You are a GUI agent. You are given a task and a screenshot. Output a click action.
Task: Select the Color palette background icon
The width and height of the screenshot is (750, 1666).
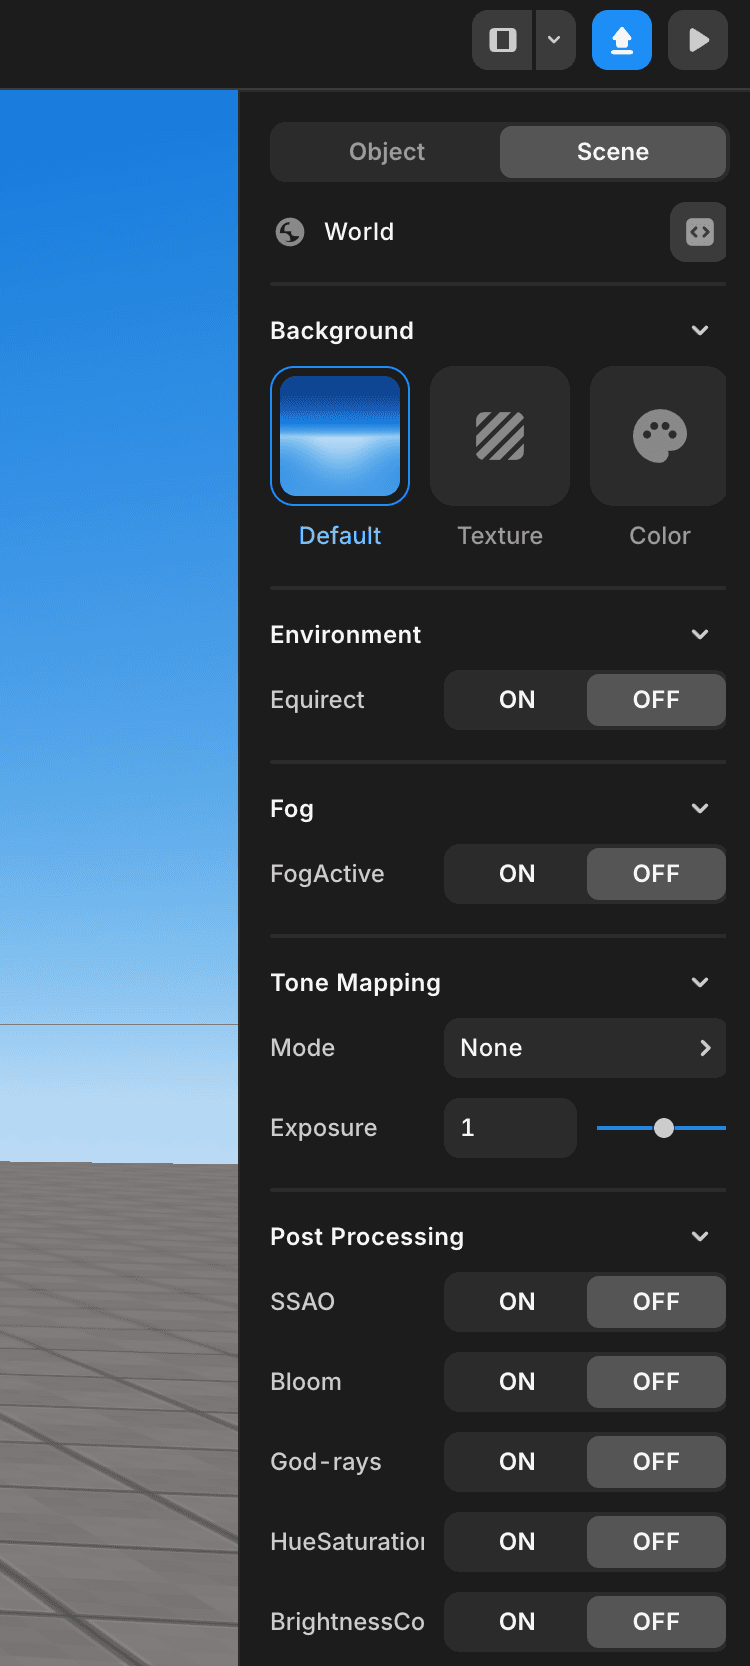[x=659, y=436]
